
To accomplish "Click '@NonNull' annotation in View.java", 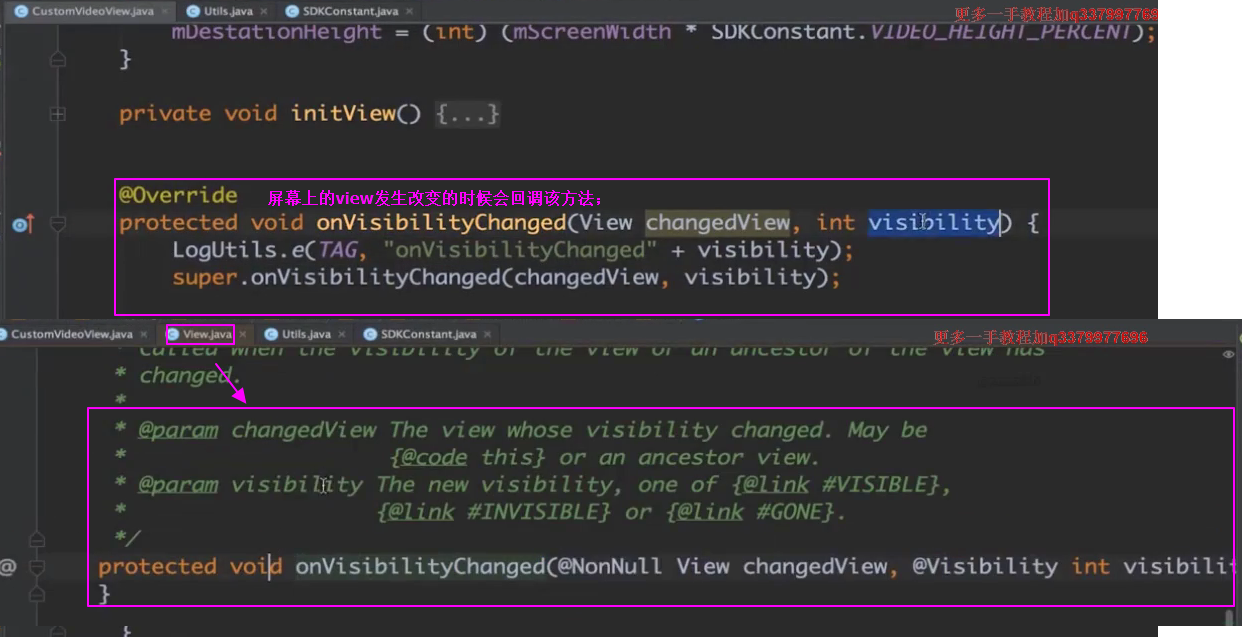I will click(x=609, y=567).
